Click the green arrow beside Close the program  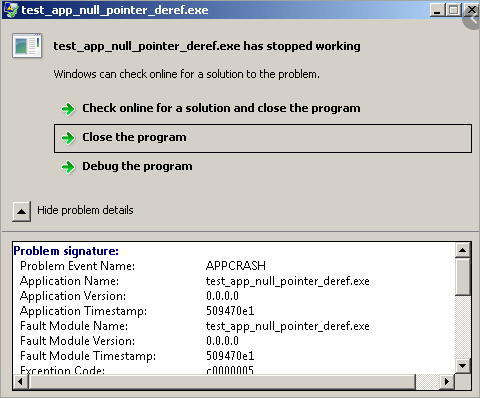pos(68,138)
